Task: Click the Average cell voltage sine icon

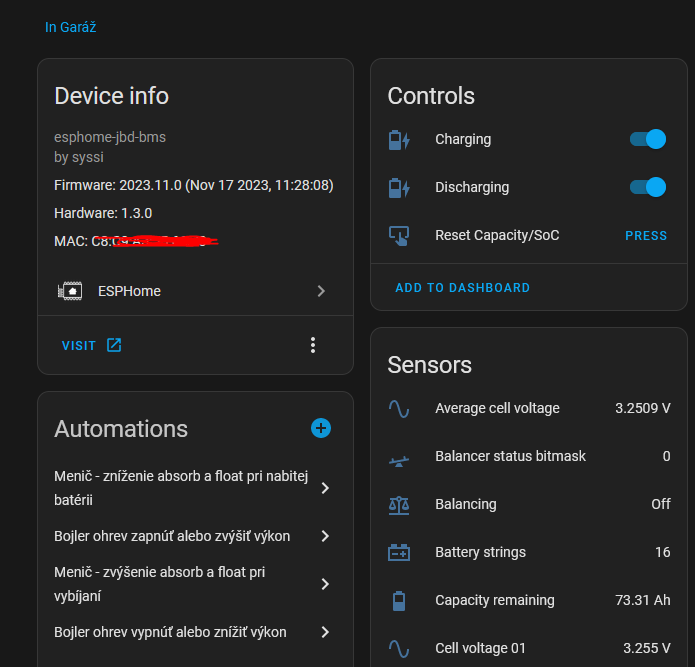Action: pyautogui.click(x=399, y=408)
